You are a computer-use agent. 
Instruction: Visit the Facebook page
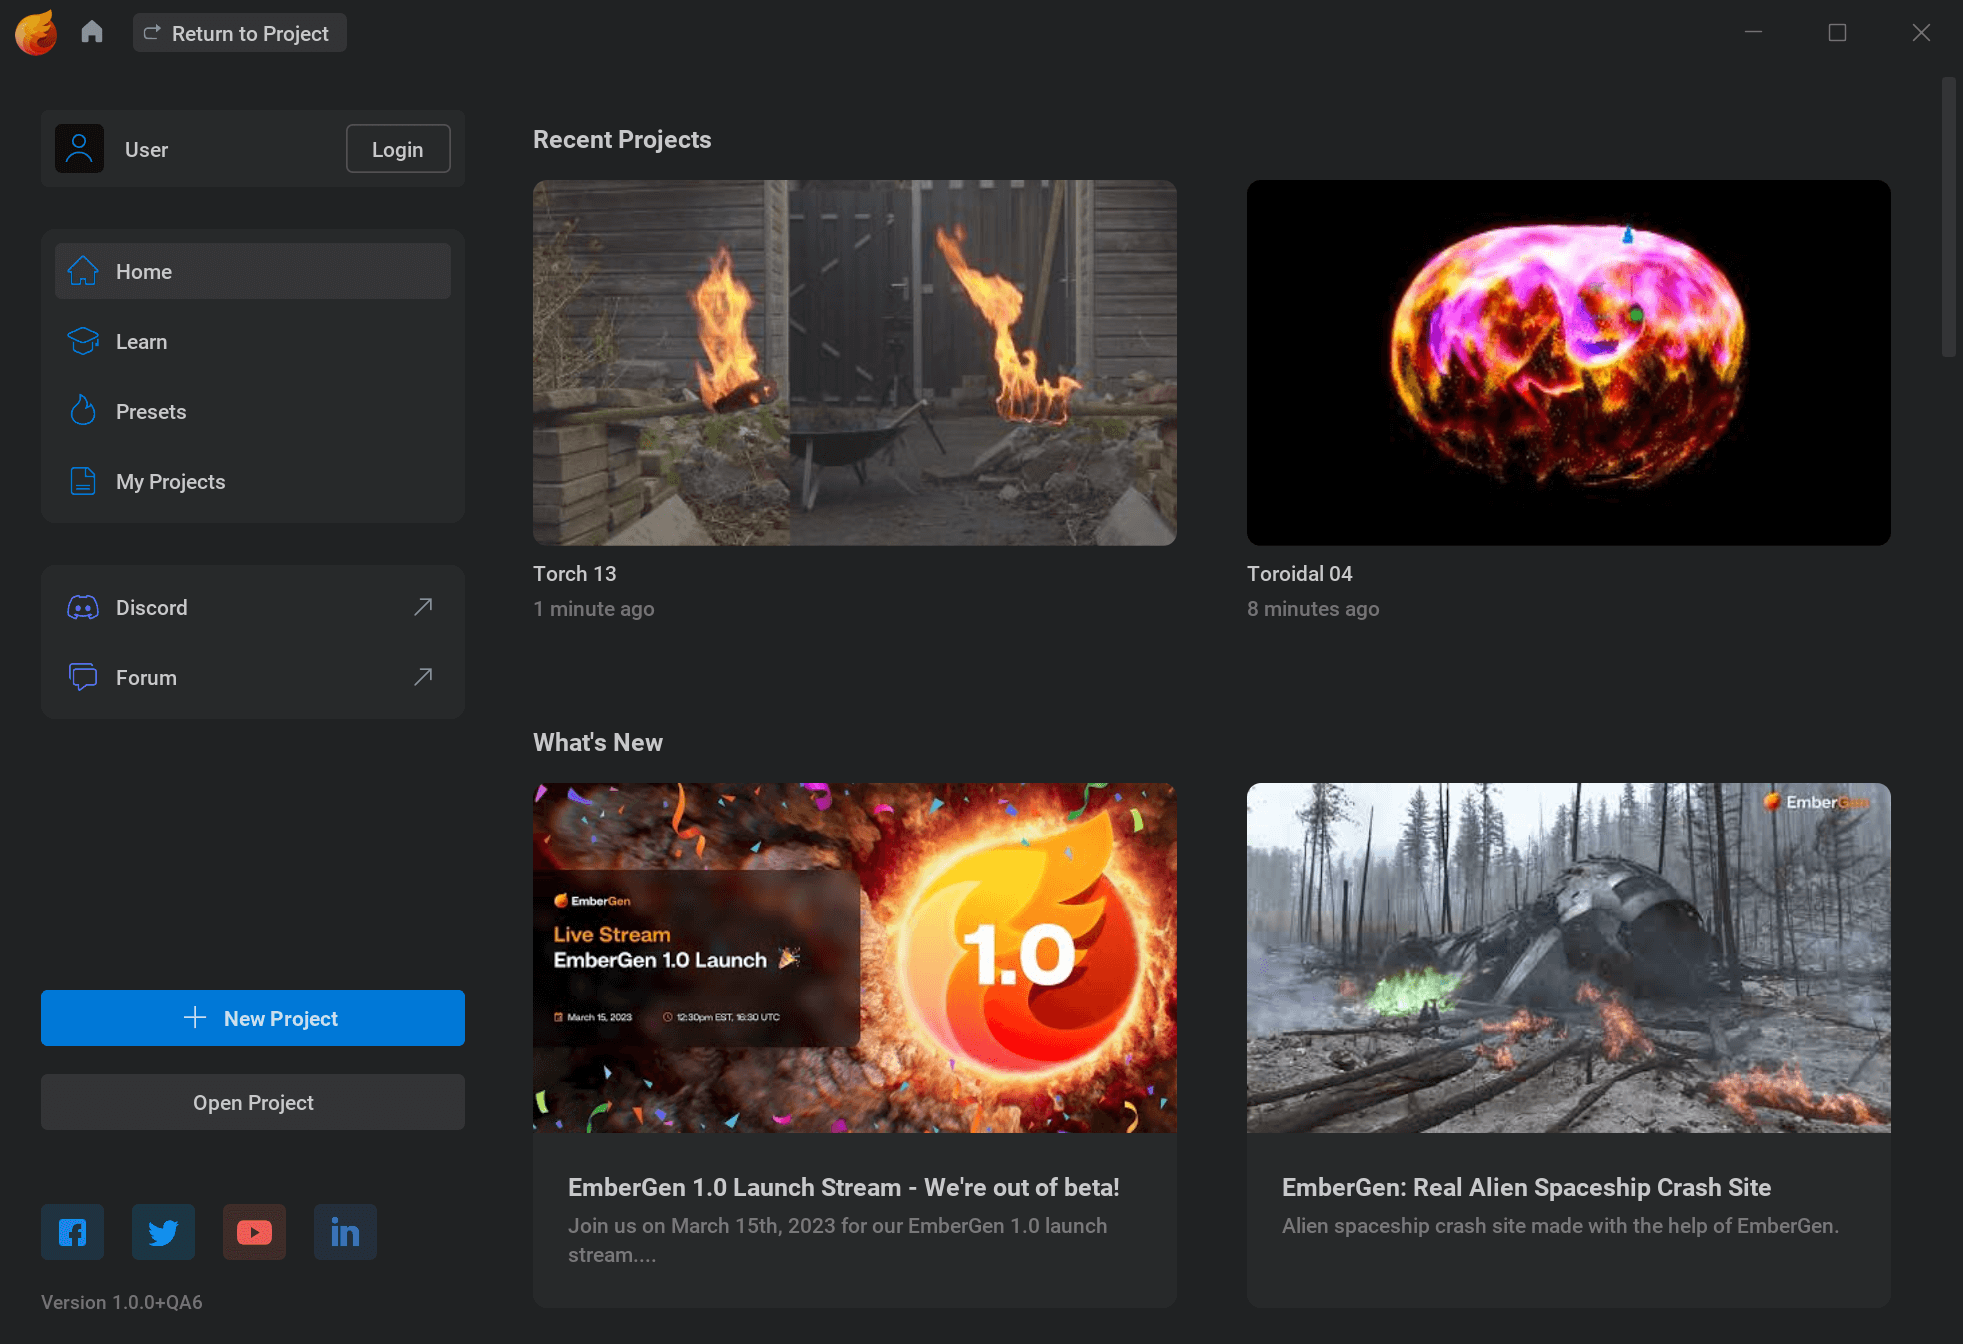tap(72, 1232)
